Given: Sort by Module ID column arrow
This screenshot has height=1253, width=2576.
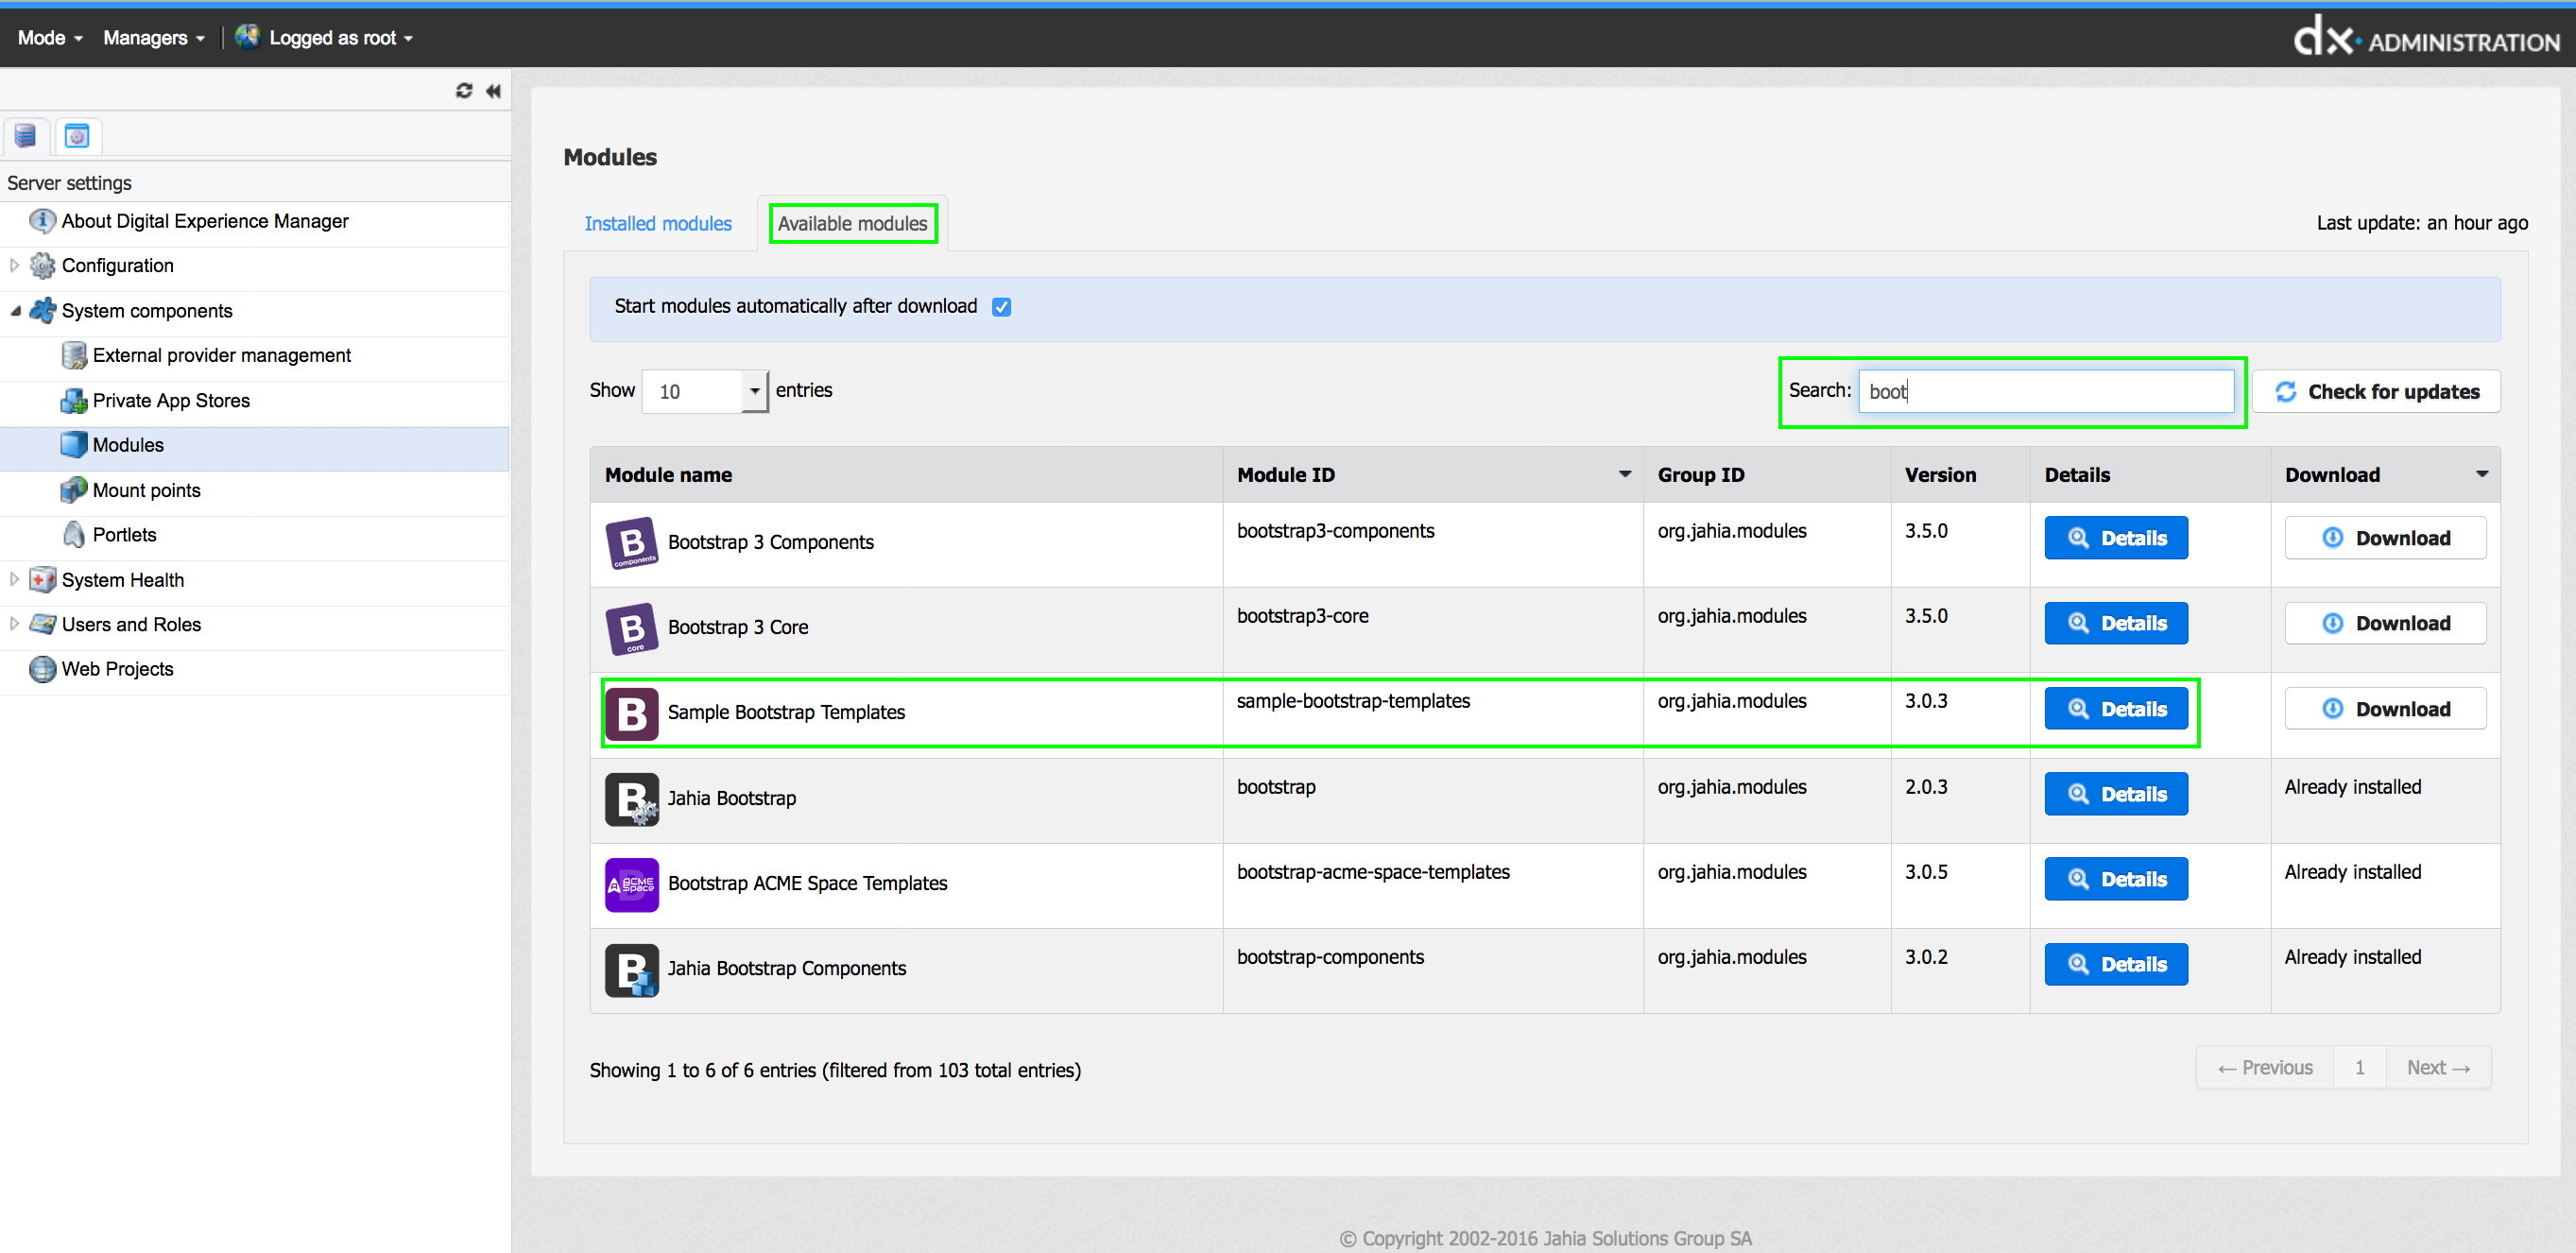Looking at the screenshot, I should pyautogui.click(x=1625, y=475).
